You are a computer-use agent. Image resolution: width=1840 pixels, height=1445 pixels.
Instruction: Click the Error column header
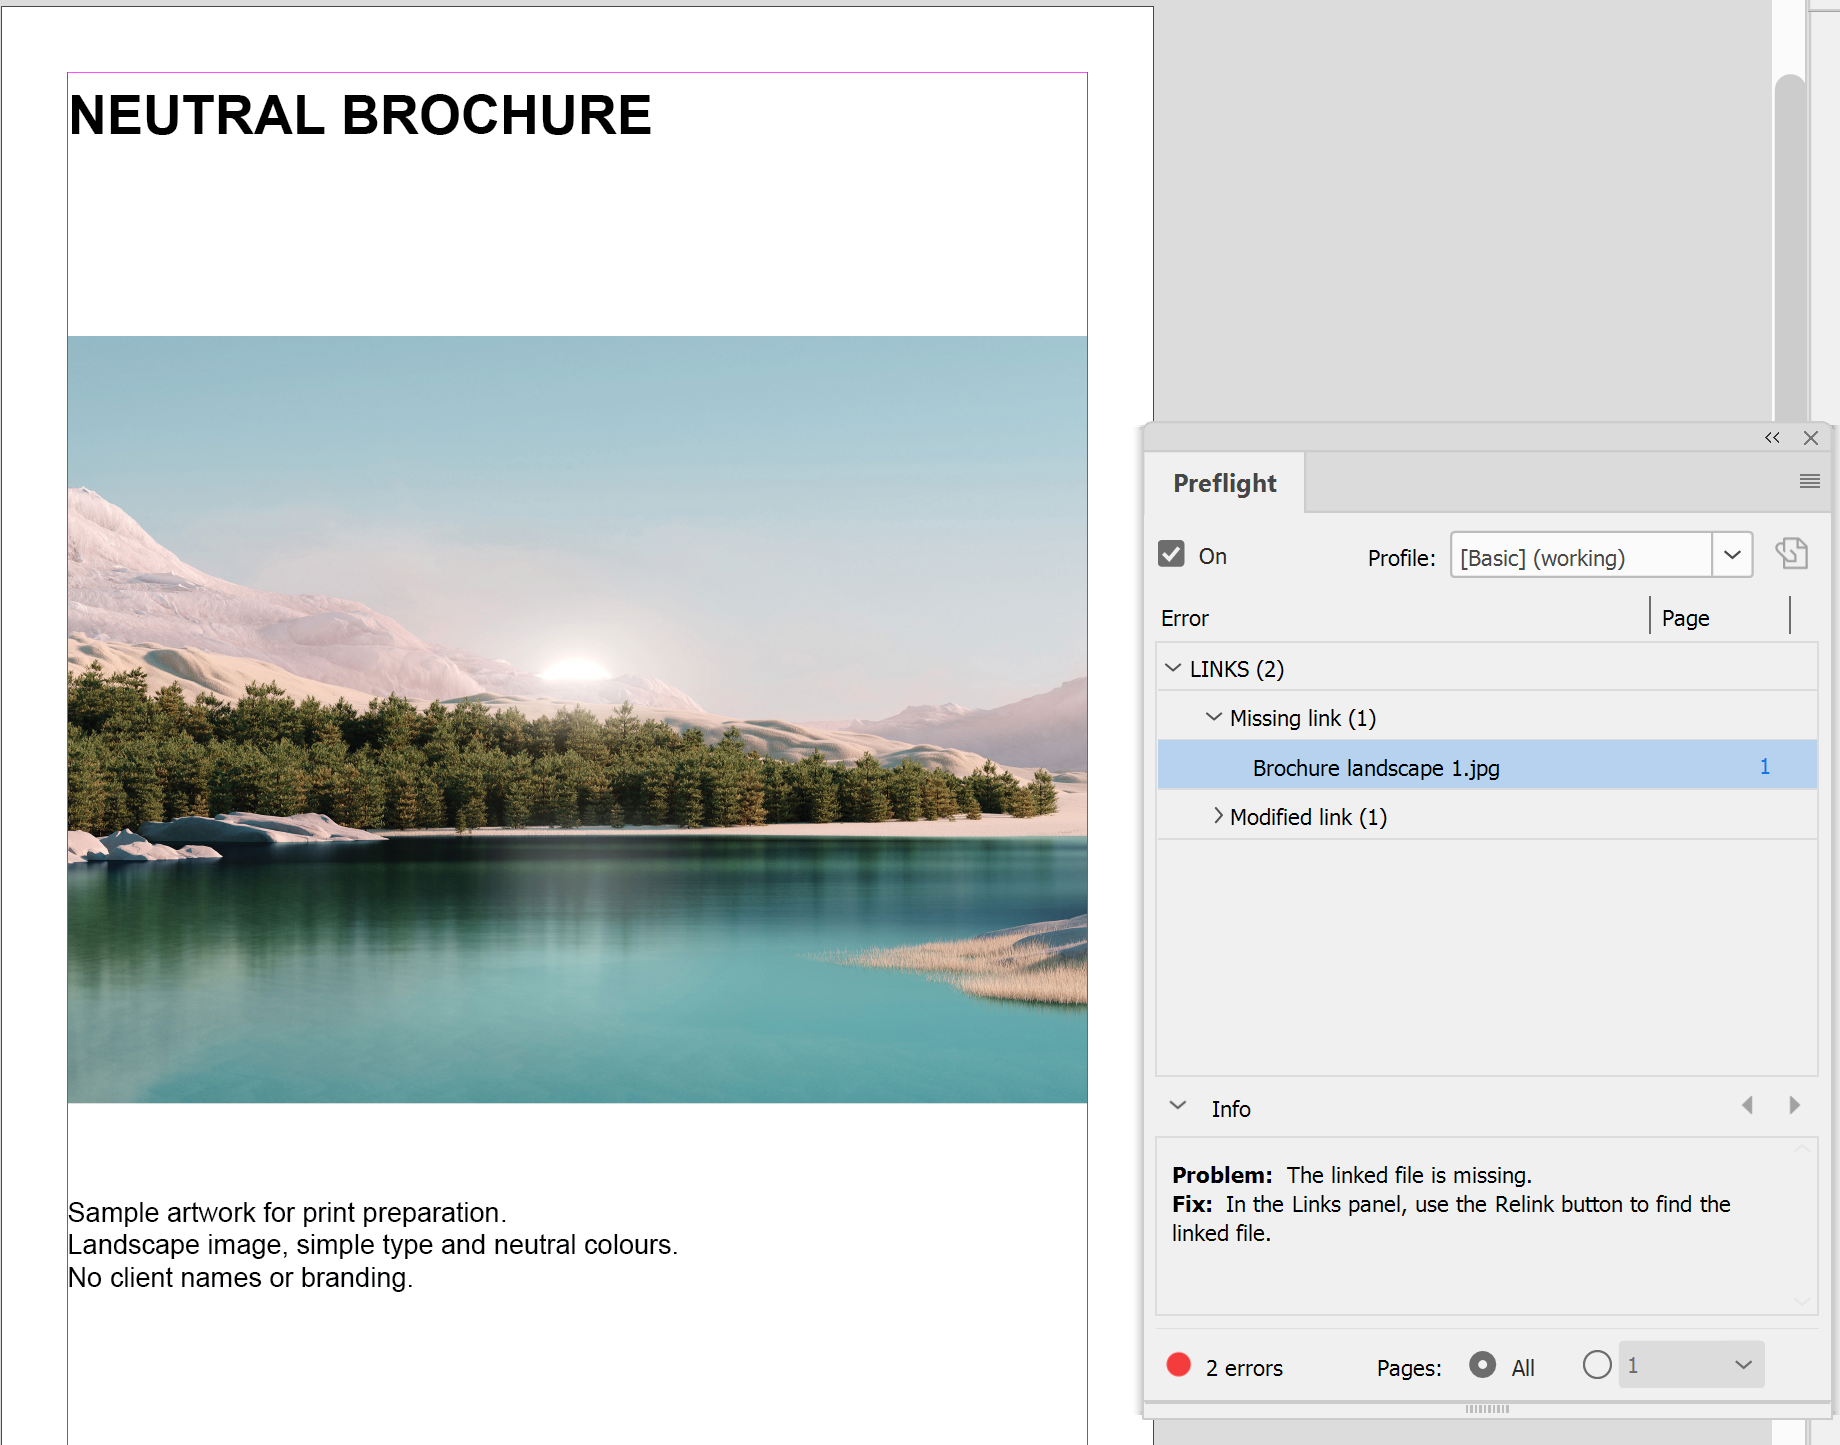(1184, 618)
